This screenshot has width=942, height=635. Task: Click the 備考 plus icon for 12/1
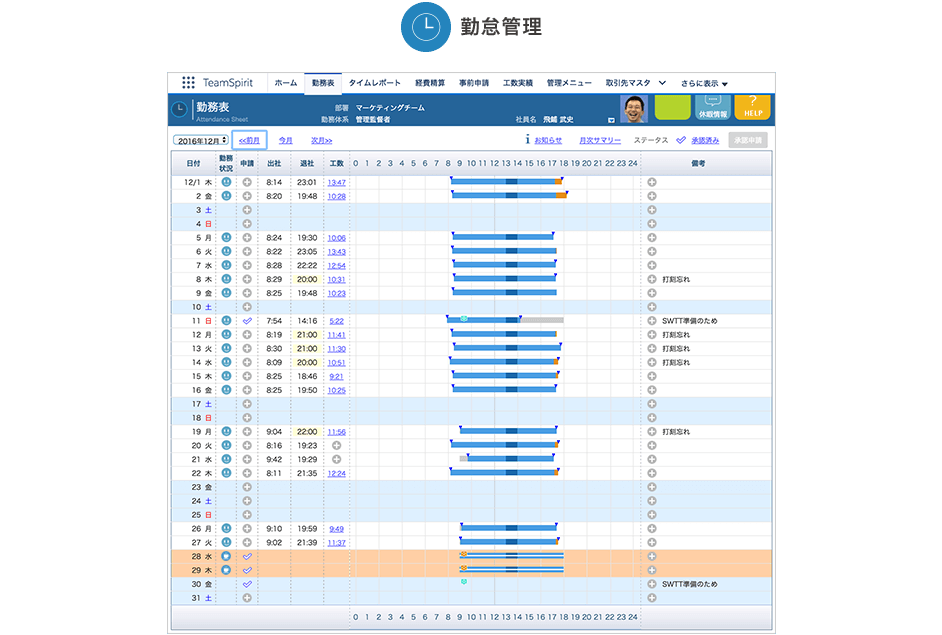[652, 182]
